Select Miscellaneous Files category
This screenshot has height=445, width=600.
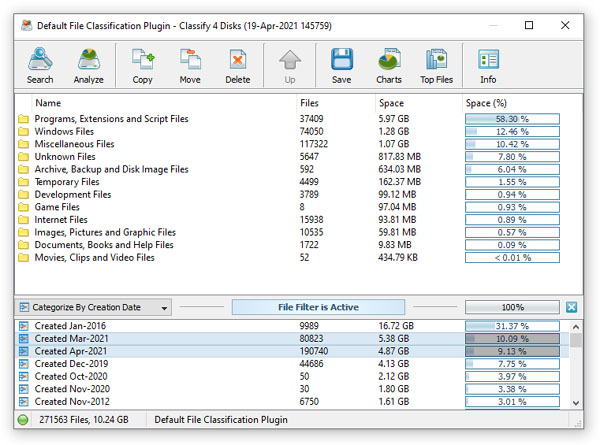coord(74,144)
